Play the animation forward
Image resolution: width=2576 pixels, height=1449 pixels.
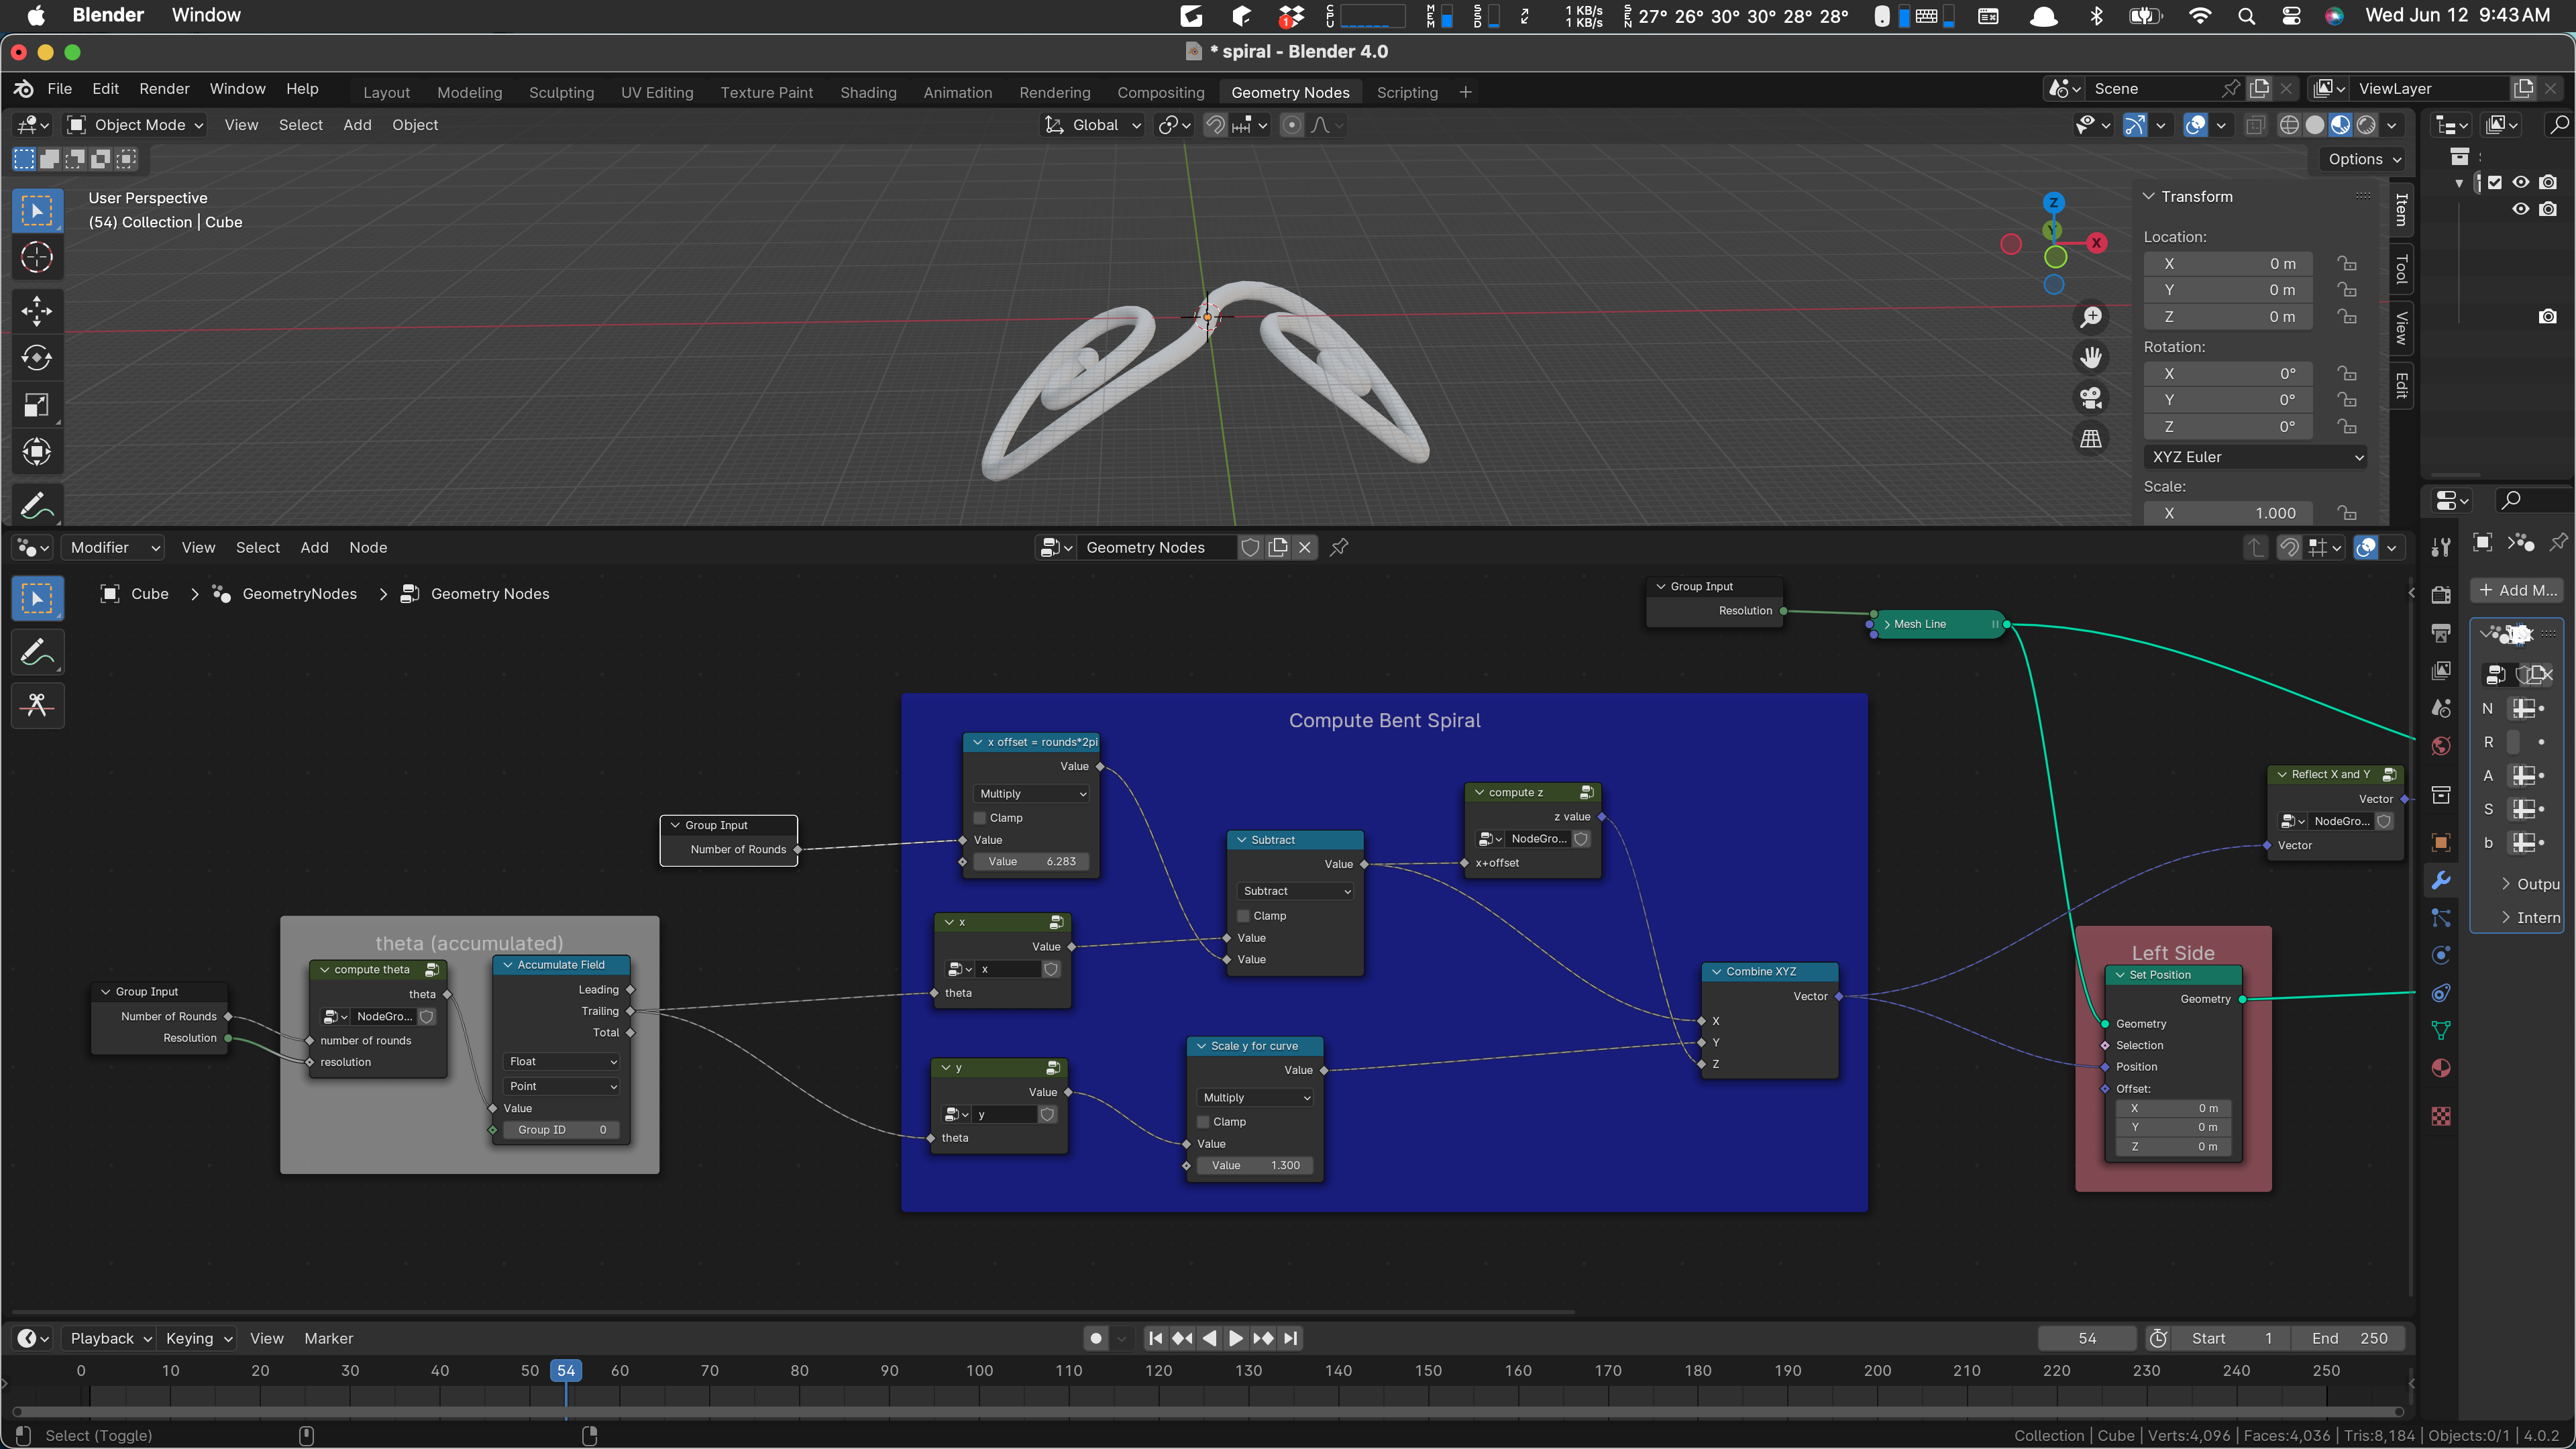(x=1236, y=1338)
